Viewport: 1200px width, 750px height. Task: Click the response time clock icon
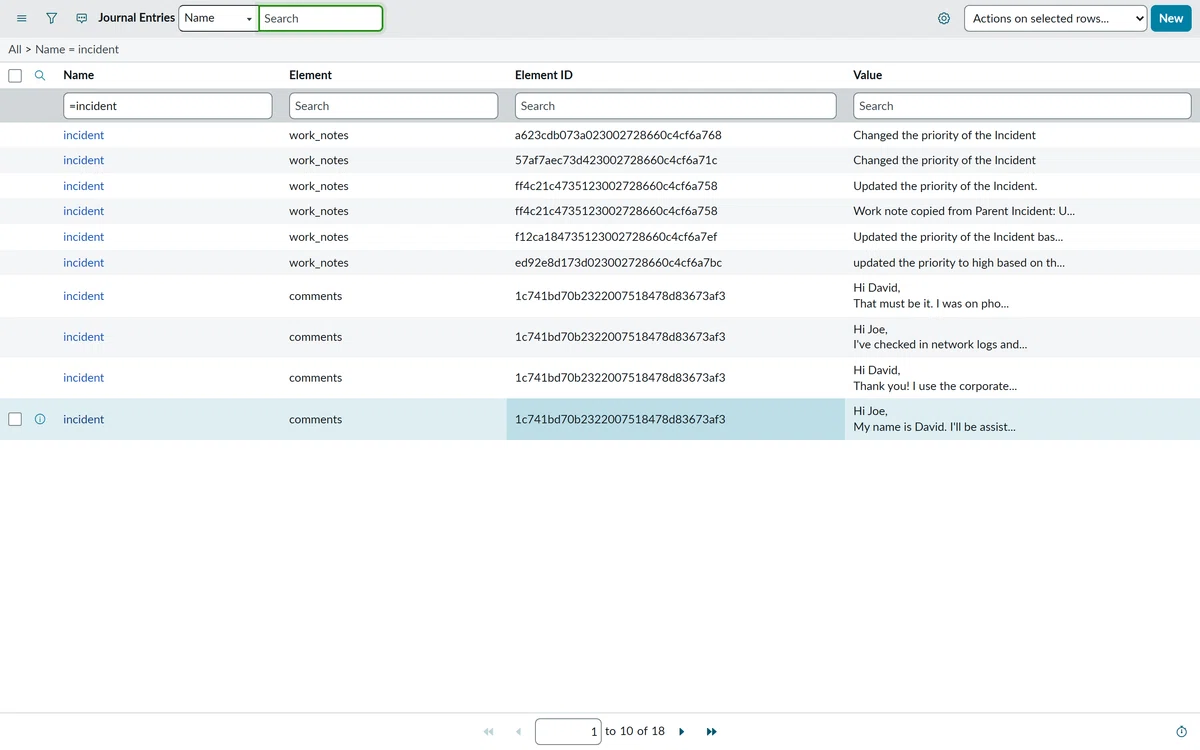pos(1182,732)
